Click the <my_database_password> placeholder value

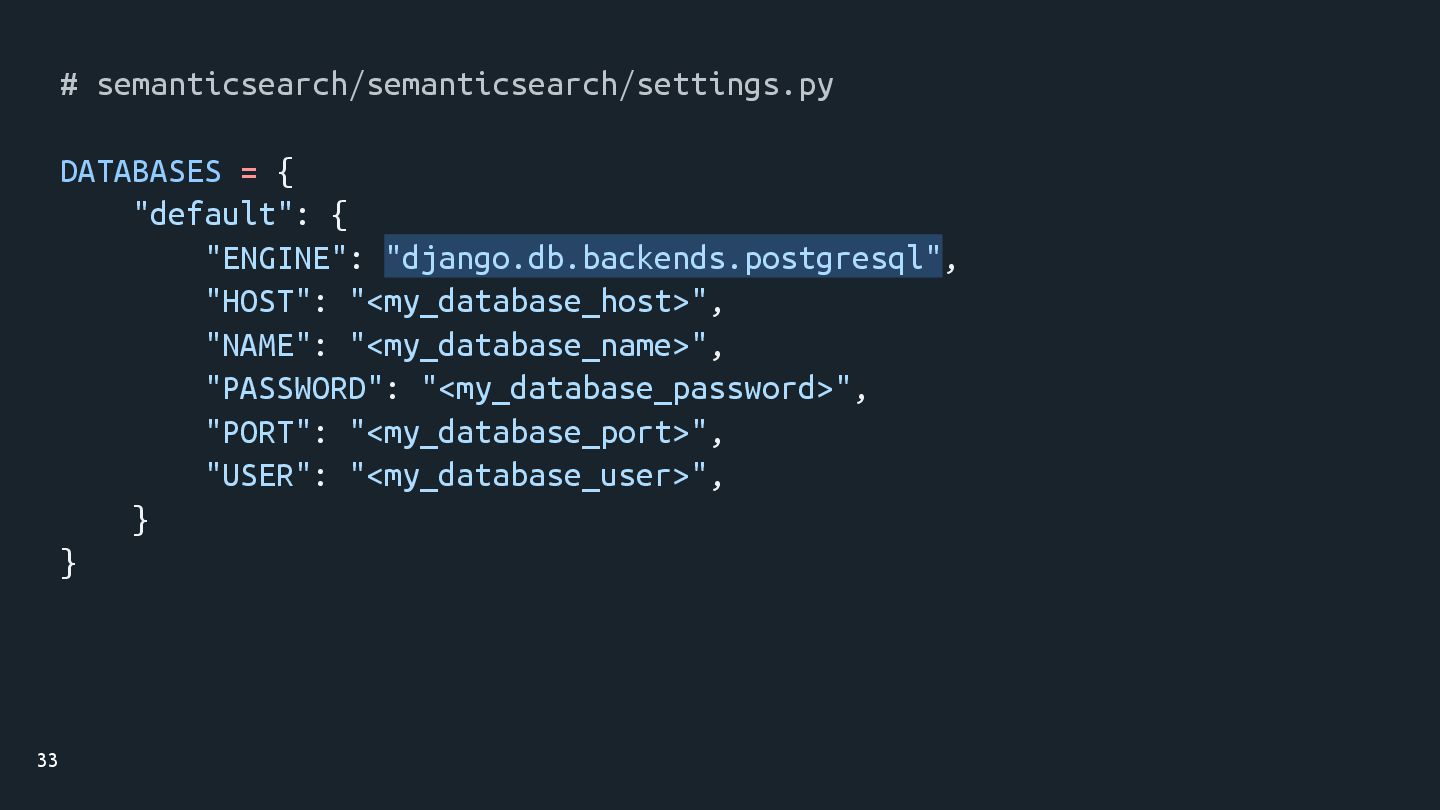click(x=636, y=389)
